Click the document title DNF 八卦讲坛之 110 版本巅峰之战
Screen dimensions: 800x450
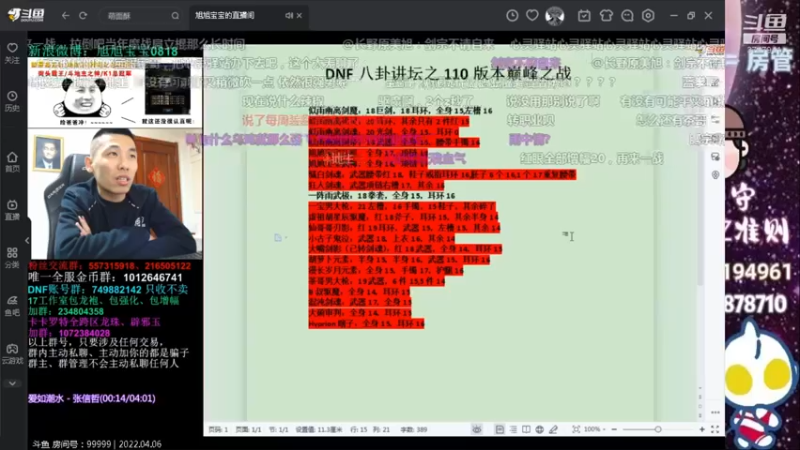(x=448, y=73)
